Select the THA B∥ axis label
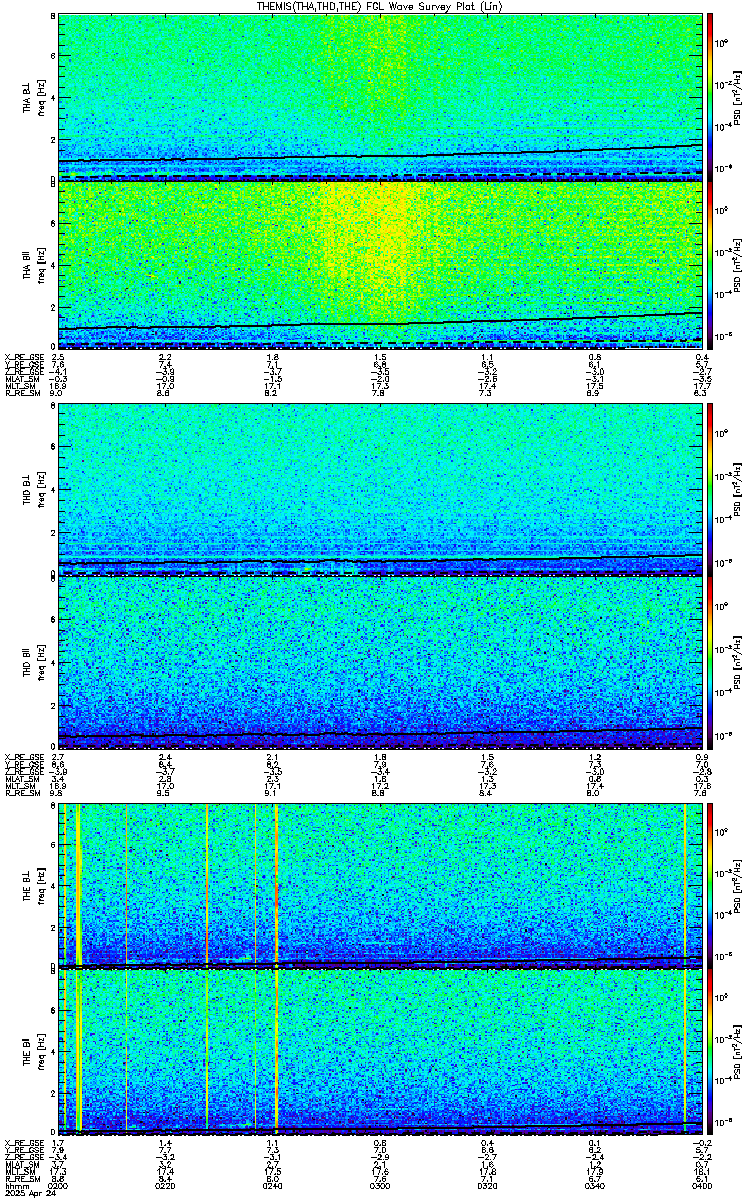750x1200 pixels. click(x=27, y=264)
